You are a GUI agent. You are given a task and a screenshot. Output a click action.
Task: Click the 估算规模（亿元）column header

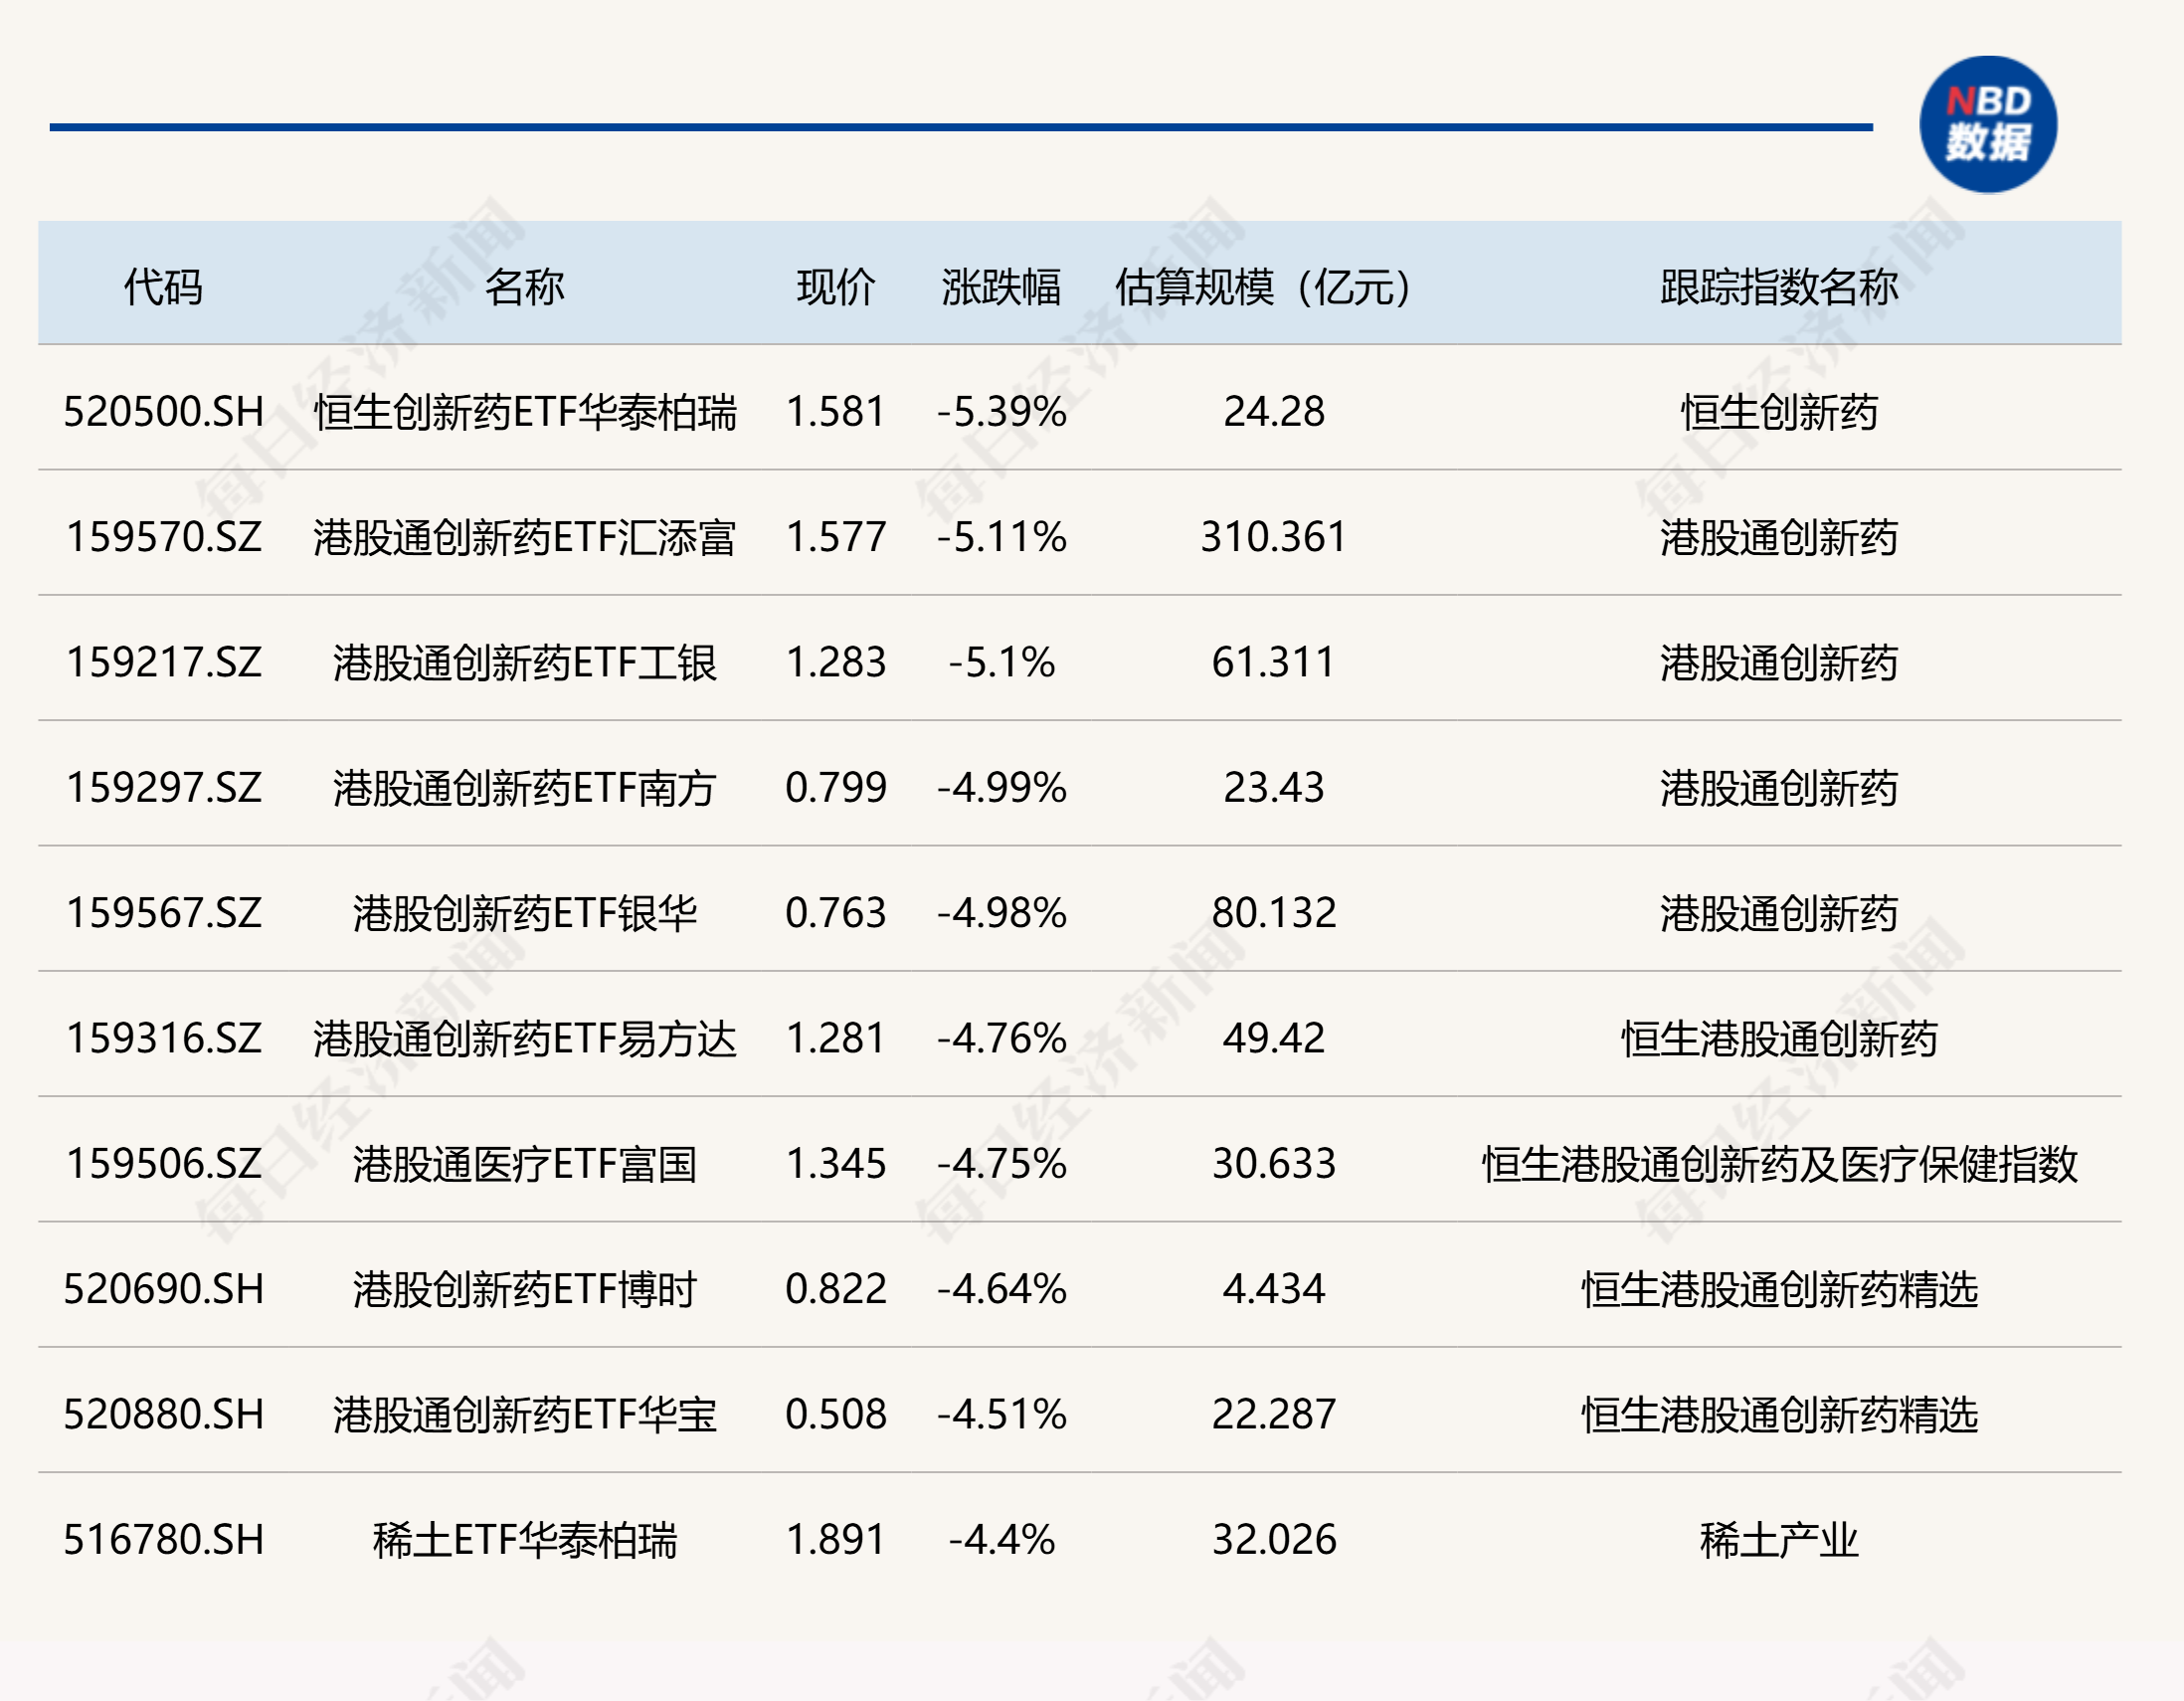click(1263, 287)
